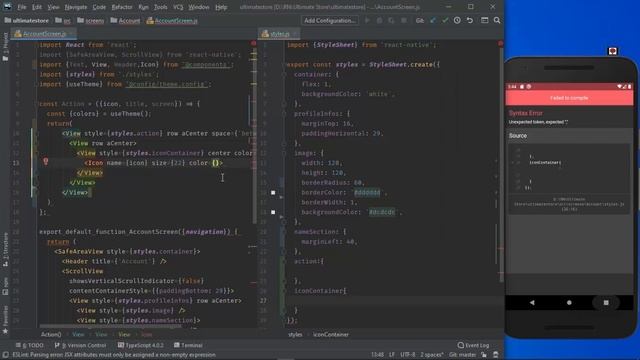Open the Event Log

[x=473, y=345]
